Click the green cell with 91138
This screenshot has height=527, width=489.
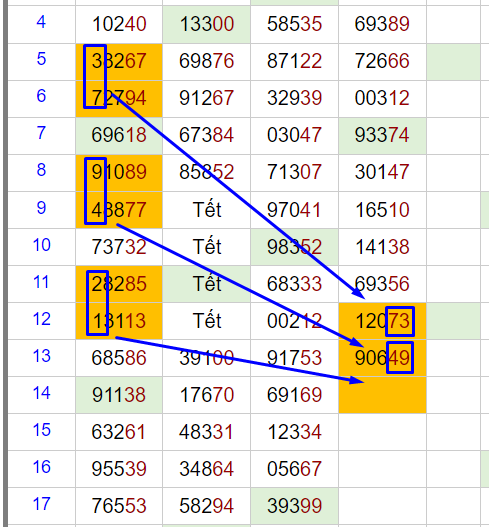119,395
